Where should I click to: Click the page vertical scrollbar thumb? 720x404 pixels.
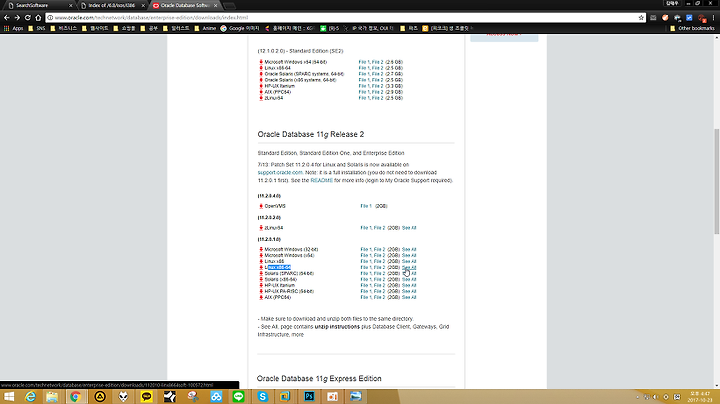716,182
